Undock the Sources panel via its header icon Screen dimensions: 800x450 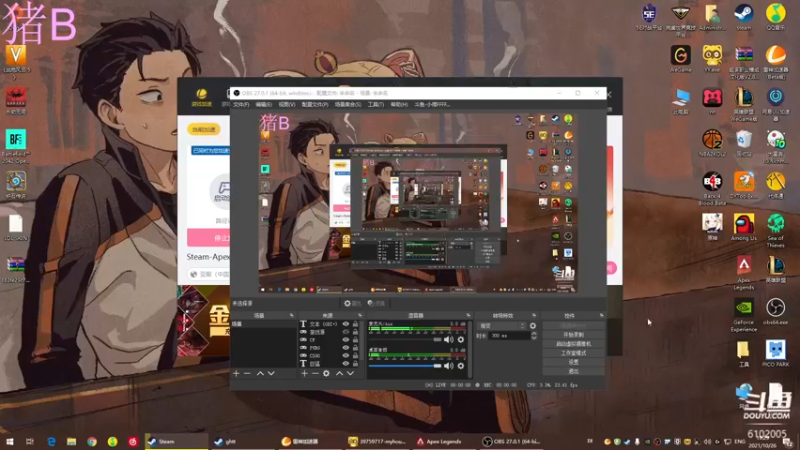click(360, 315)
